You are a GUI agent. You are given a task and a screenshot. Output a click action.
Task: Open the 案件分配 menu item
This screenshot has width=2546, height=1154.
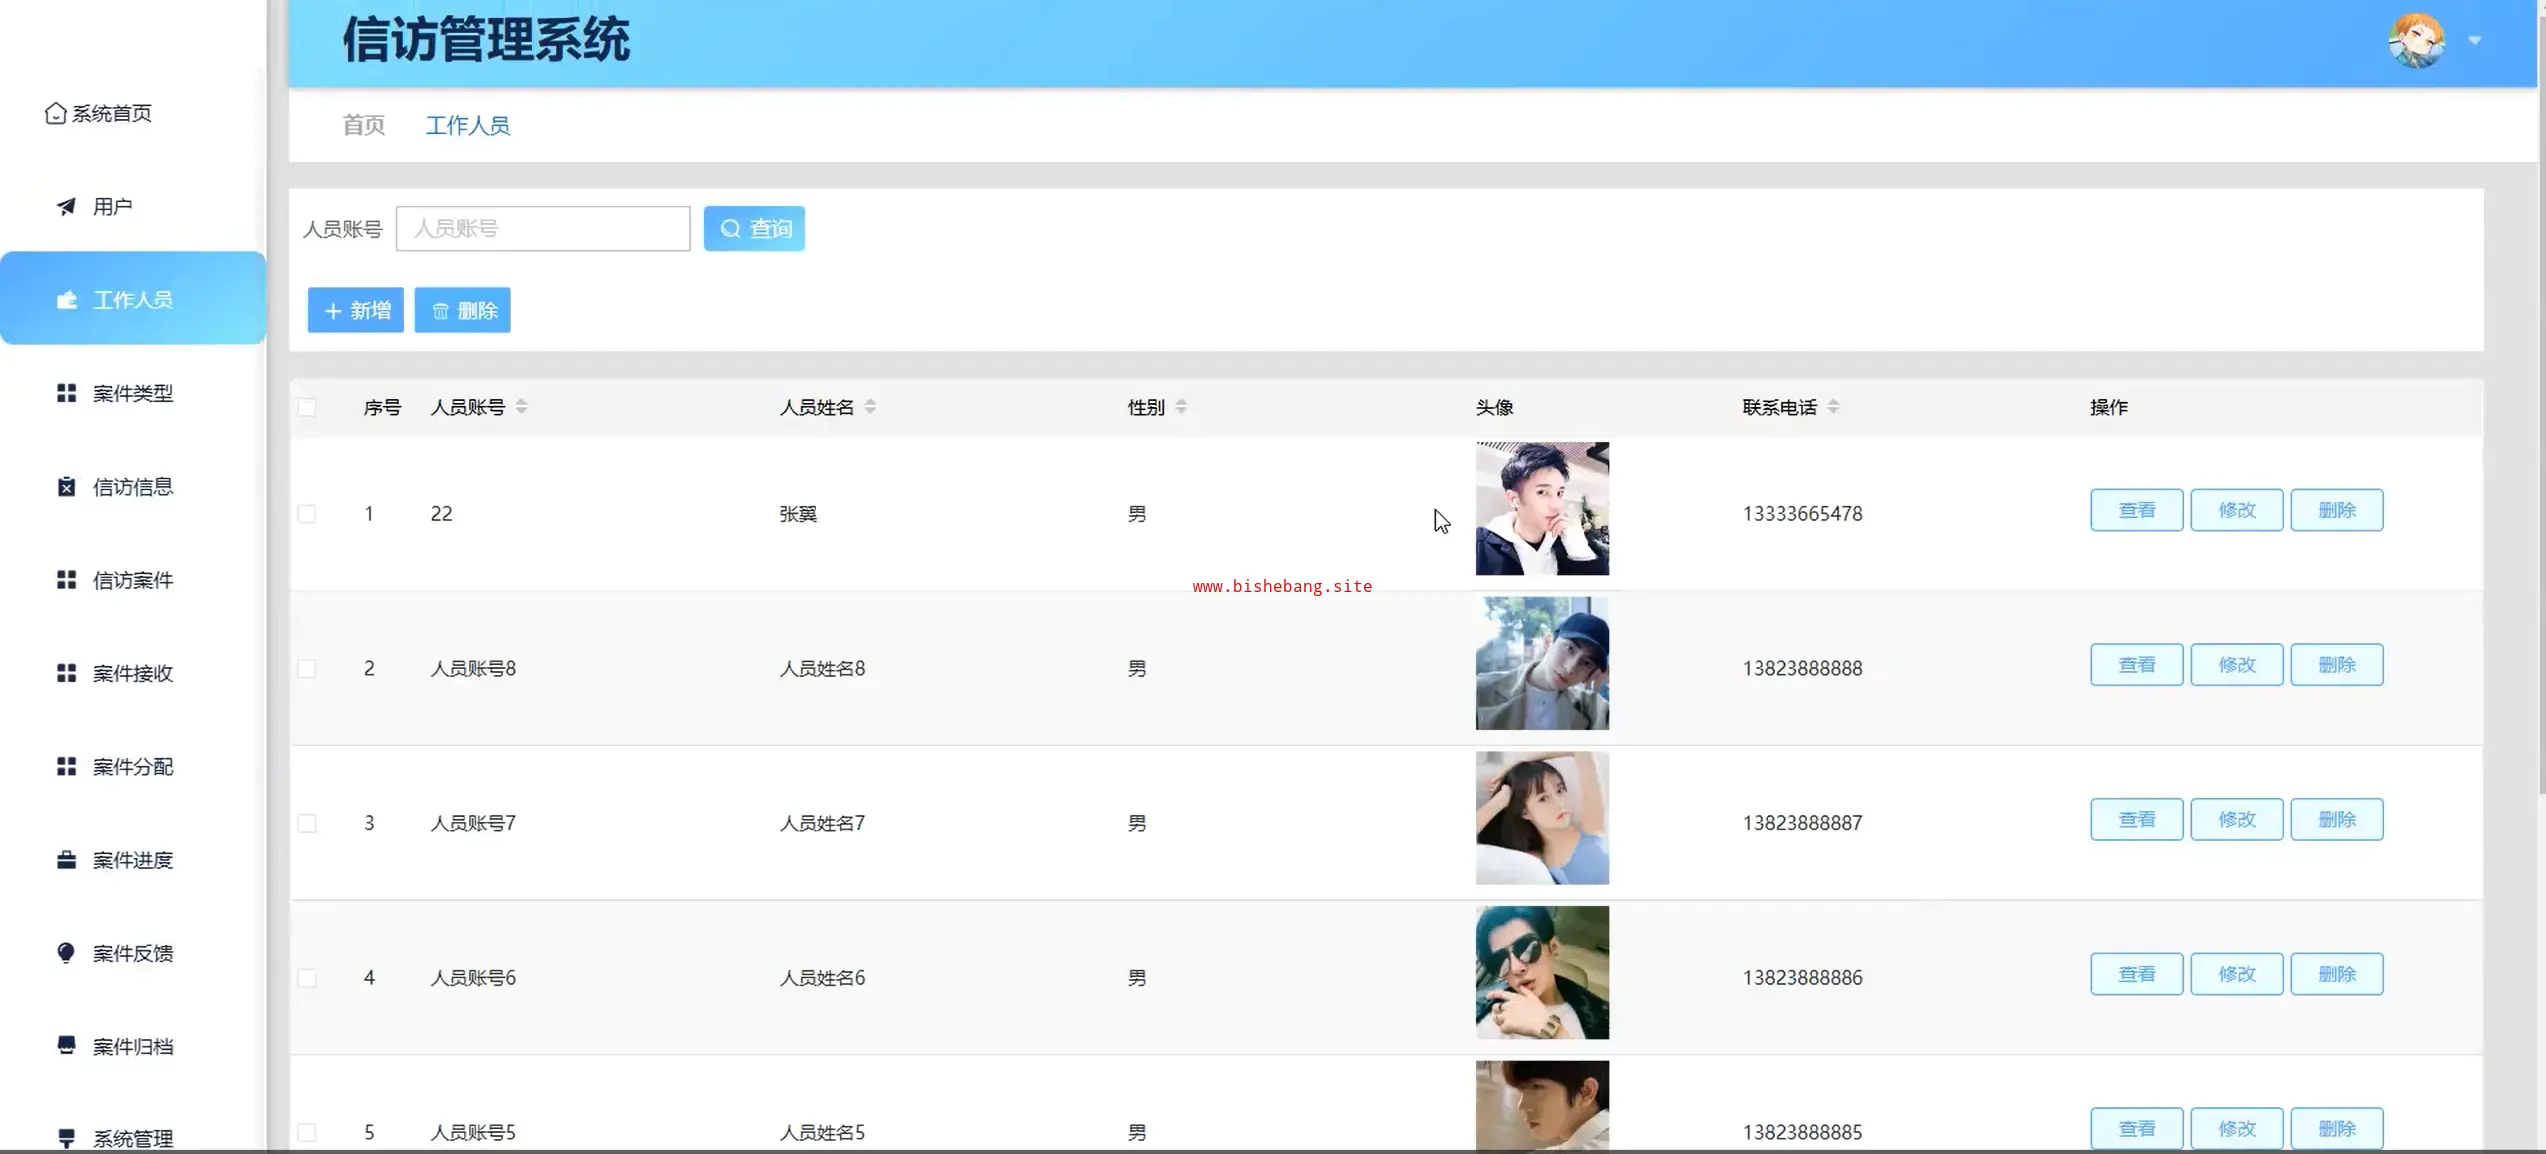[132, 767]
